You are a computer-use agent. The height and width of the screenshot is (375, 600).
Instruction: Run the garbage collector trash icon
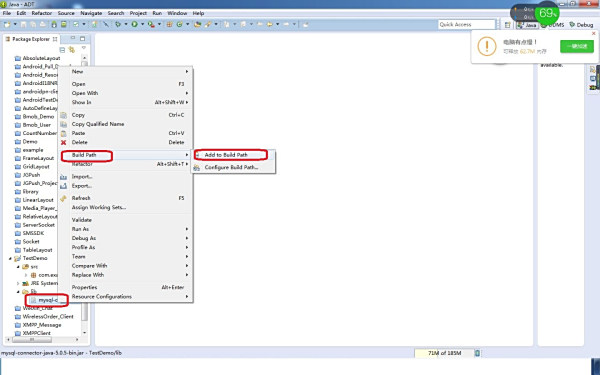click(x=477, y=353)
